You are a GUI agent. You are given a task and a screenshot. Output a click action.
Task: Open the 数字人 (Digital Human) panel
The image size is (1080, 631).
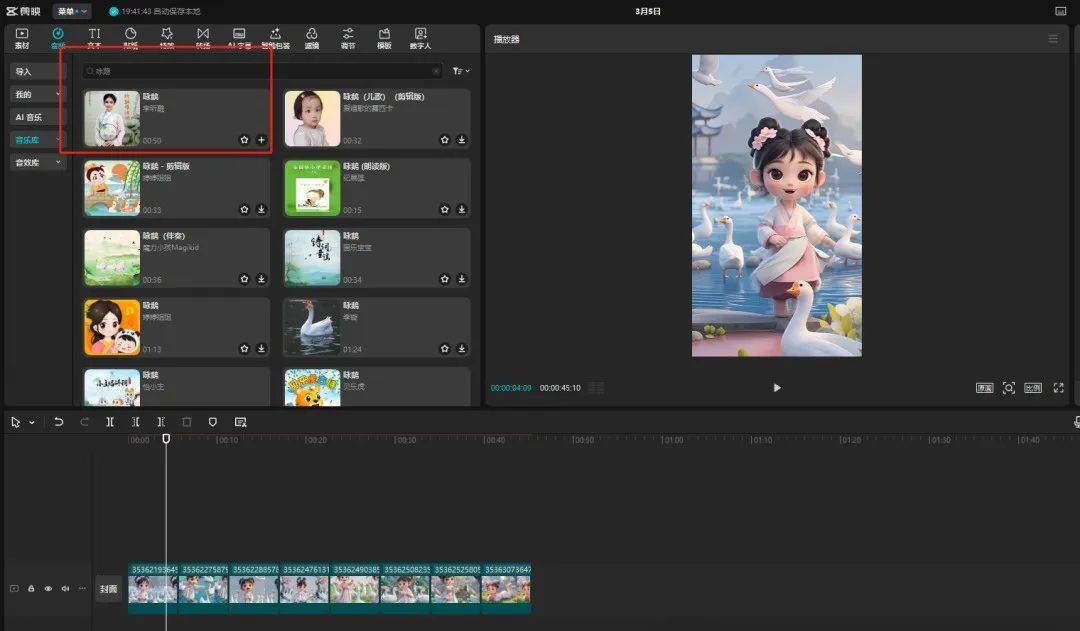pos(420,38)
